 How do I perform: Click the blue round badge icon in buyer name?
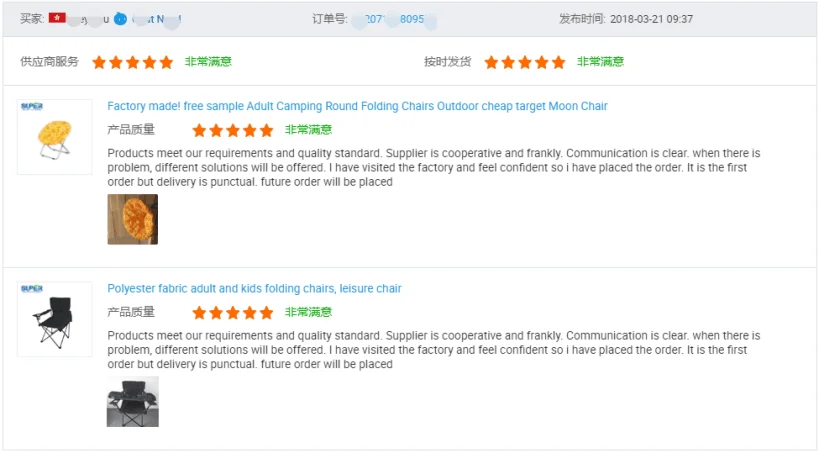tap(120, 19)
